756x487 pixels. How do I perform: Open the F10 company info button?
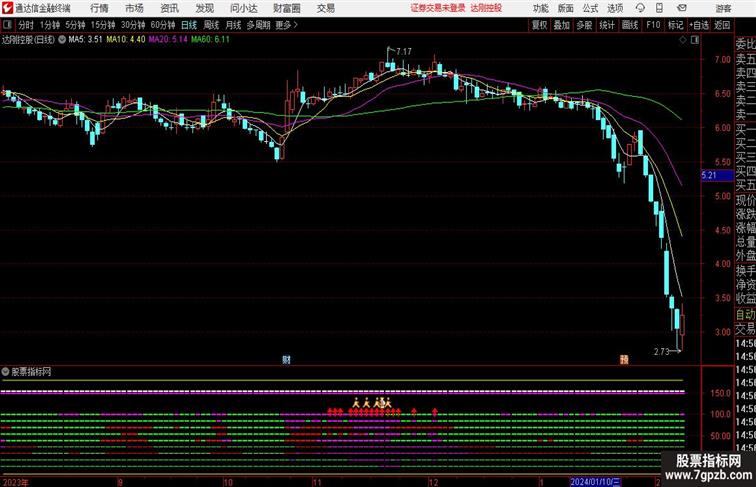(653, 25)
